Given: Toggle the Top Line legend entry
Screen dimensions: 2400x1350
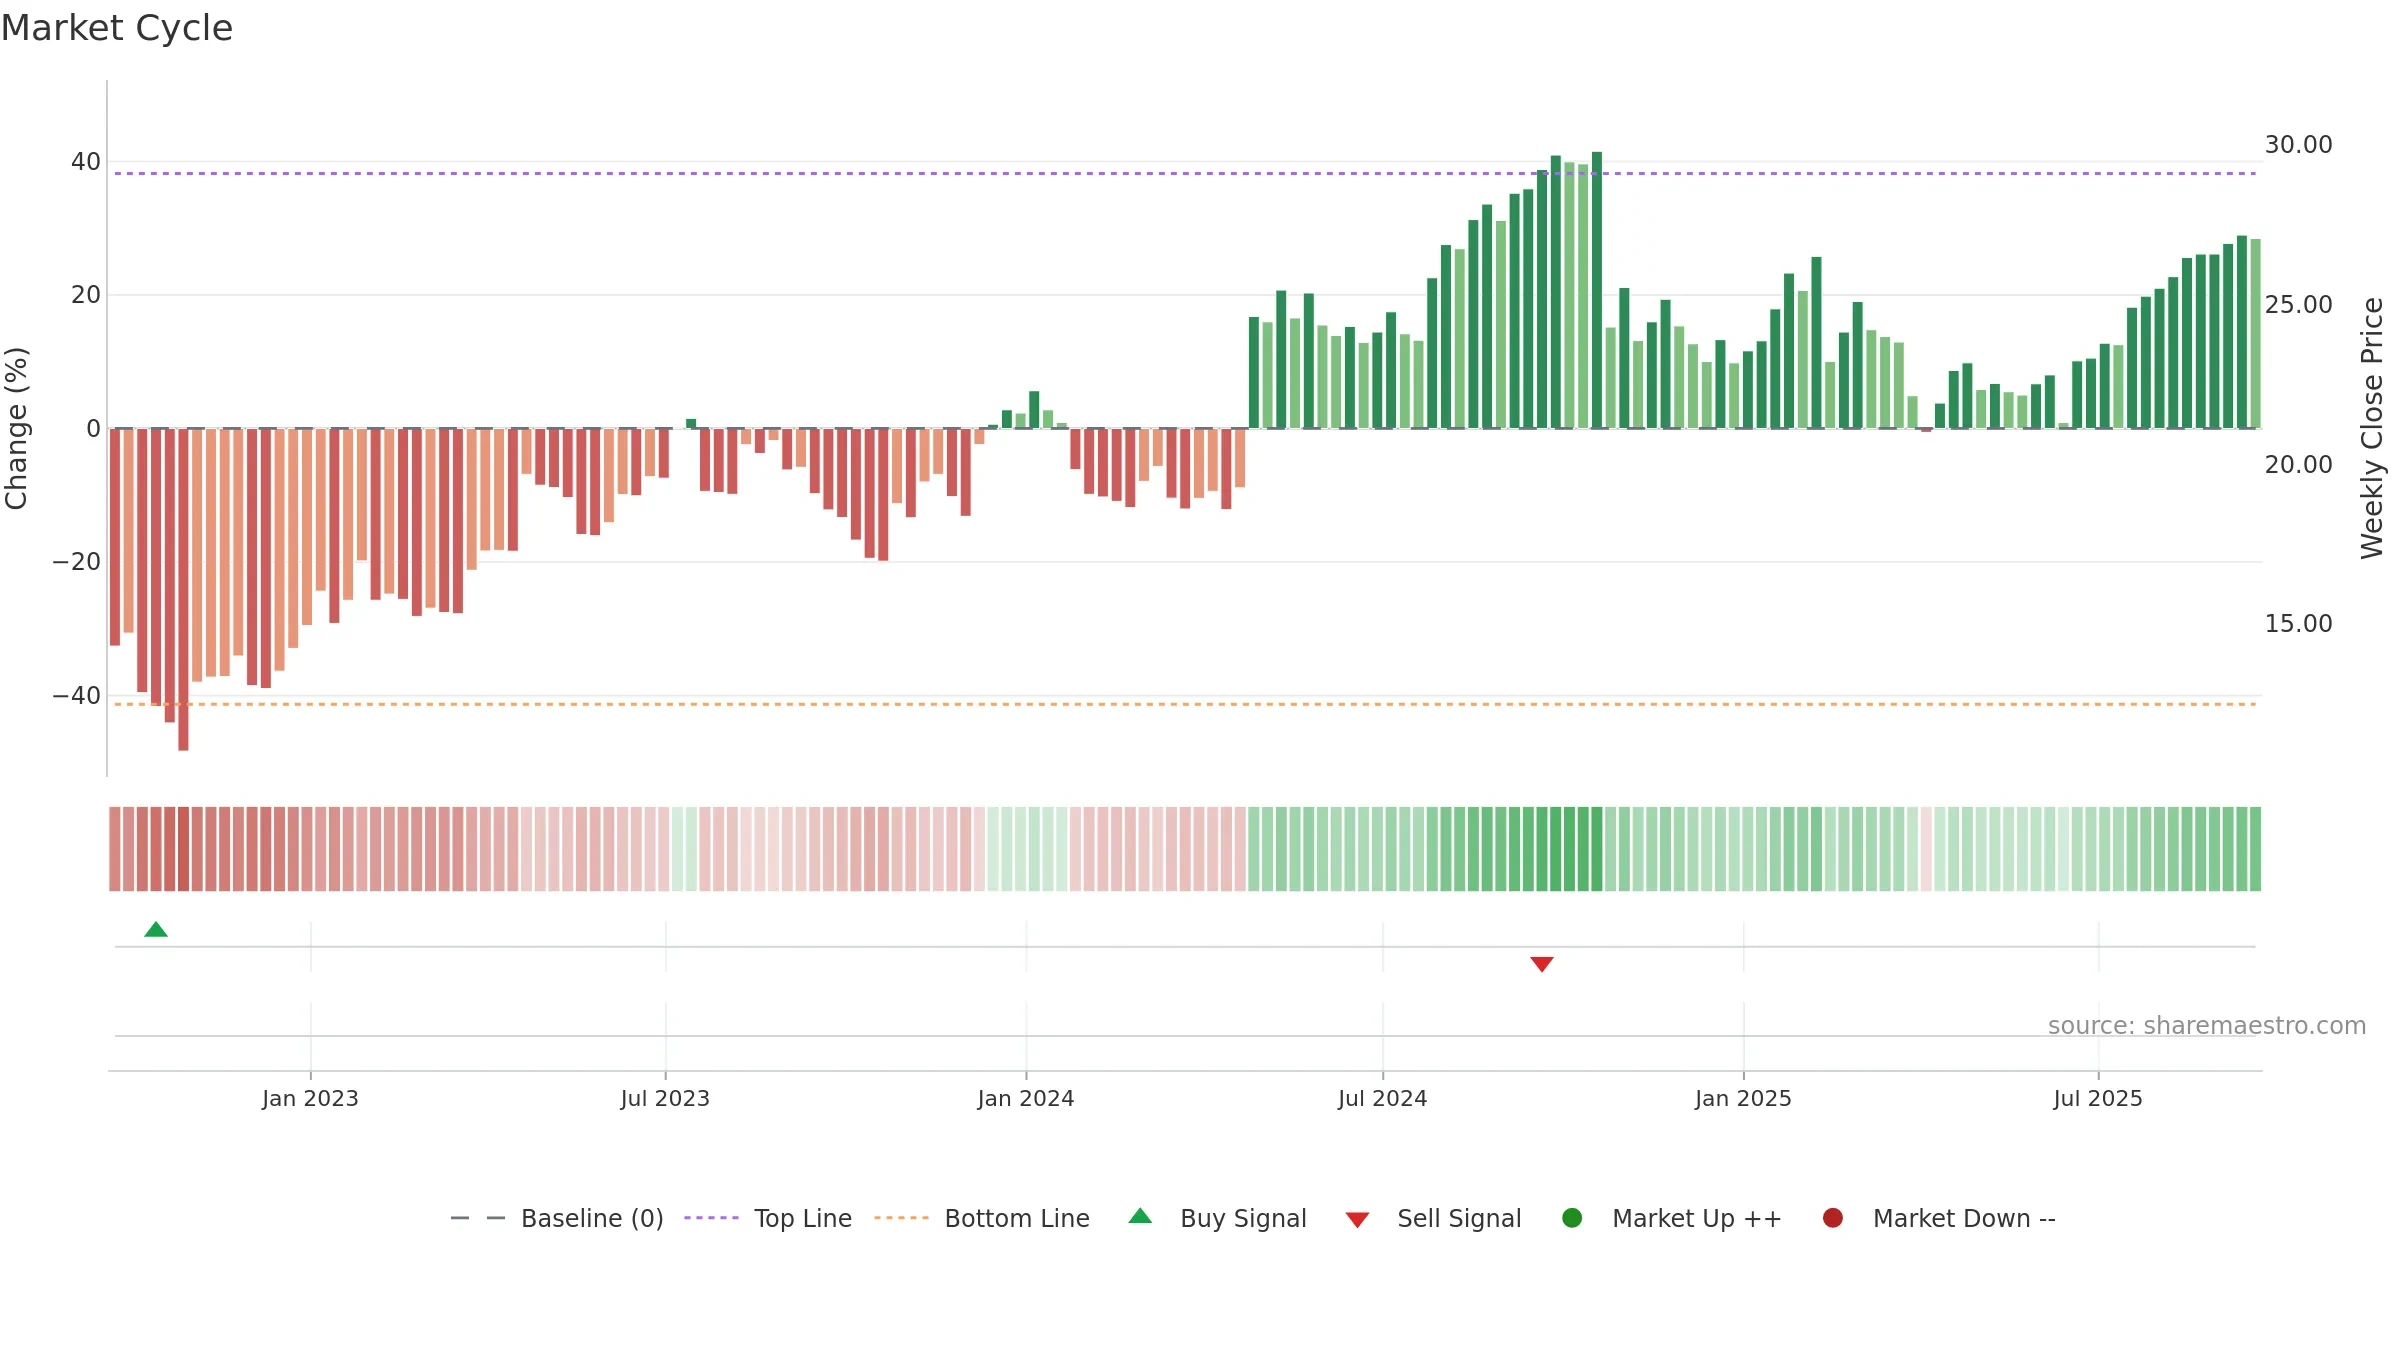Looking at the screenshot, I should [x=768, y=1218].
